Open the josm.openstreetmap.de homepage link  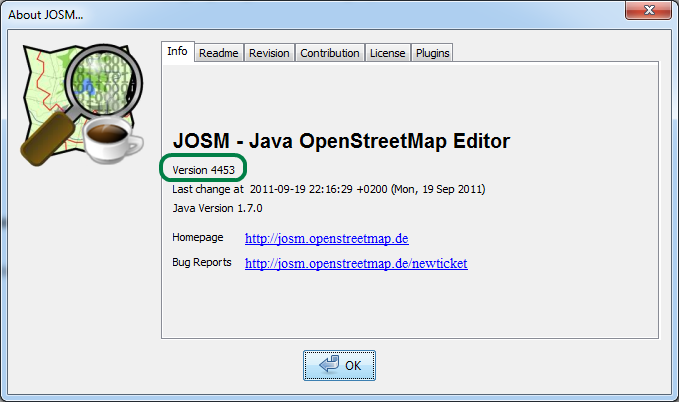pos(326,239)
